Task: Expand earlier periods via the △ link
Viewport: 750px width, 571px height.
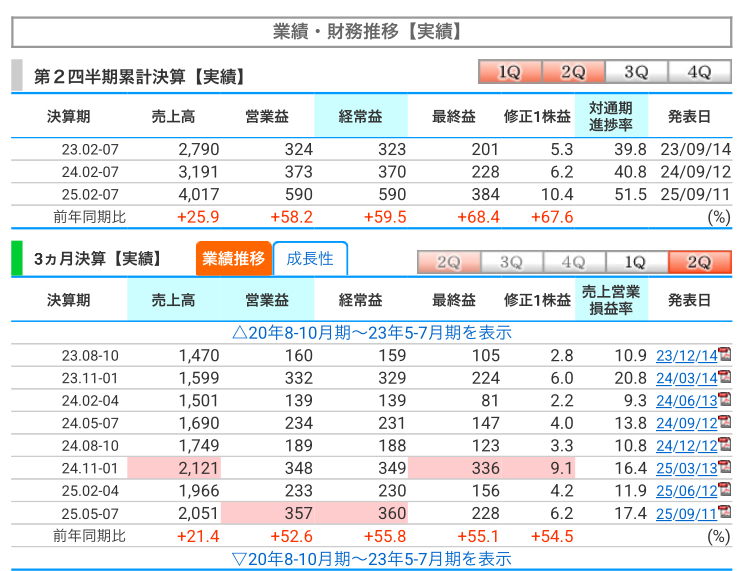Action: (371, 332)
